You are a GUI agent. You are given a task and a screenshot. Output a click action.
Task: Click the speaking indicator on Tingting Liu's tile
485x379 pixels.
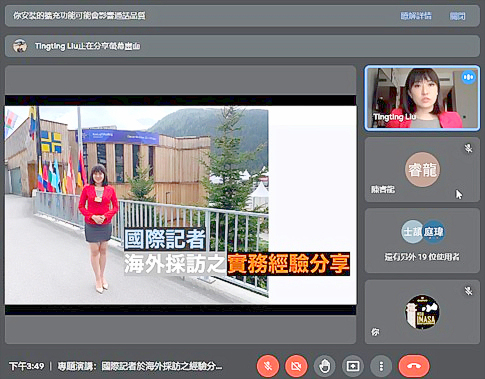click(468, 77)
